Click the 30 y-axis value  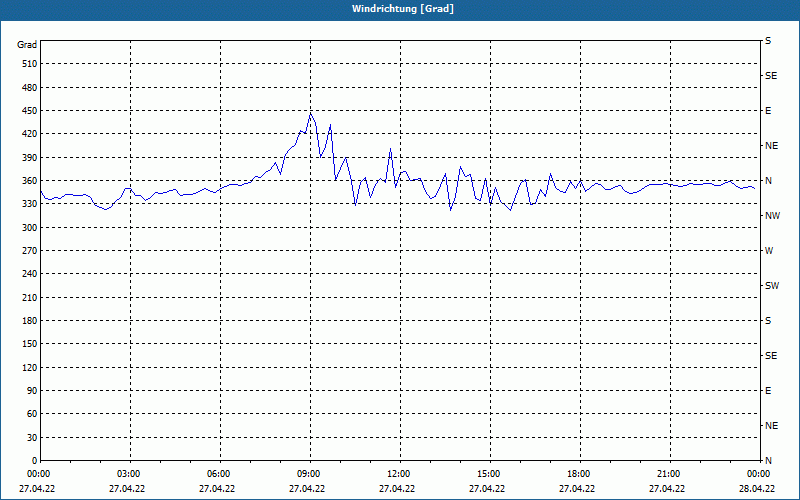click(32, 437)
